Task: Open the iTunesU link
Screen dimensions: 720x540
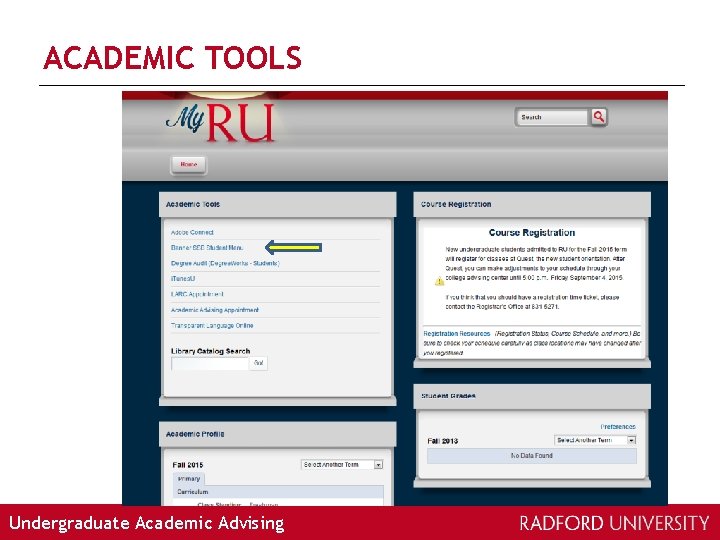Action: 183,279
